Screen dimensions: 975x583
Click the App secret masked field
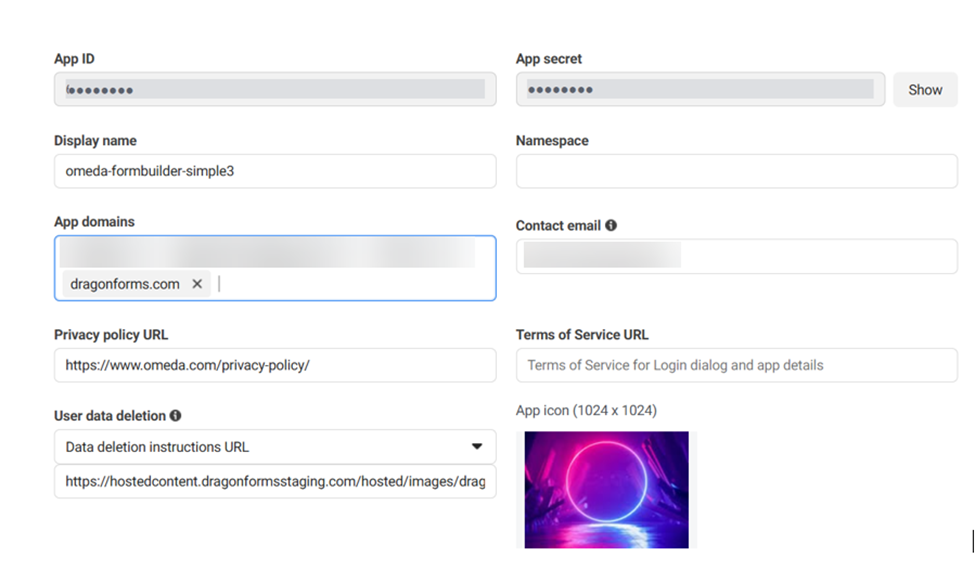coord(700,89)
